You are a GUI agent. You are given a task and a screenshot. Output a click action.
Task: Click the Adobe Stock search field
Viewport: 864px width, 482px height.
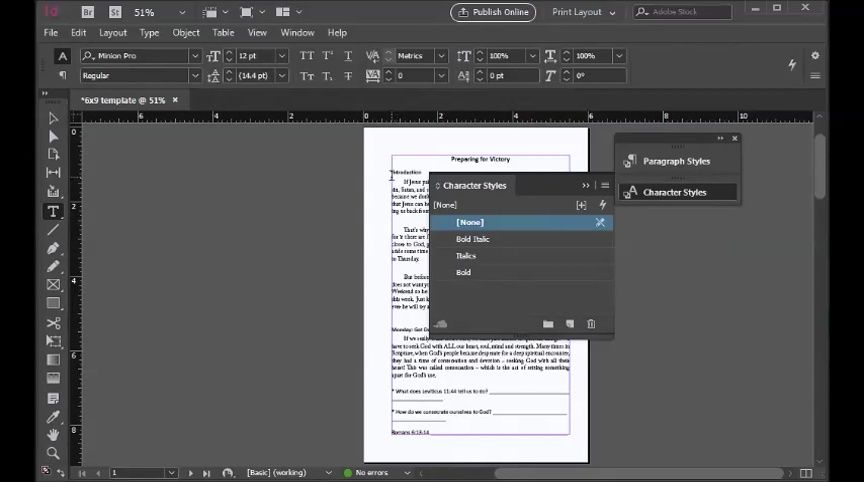(682, 12)
